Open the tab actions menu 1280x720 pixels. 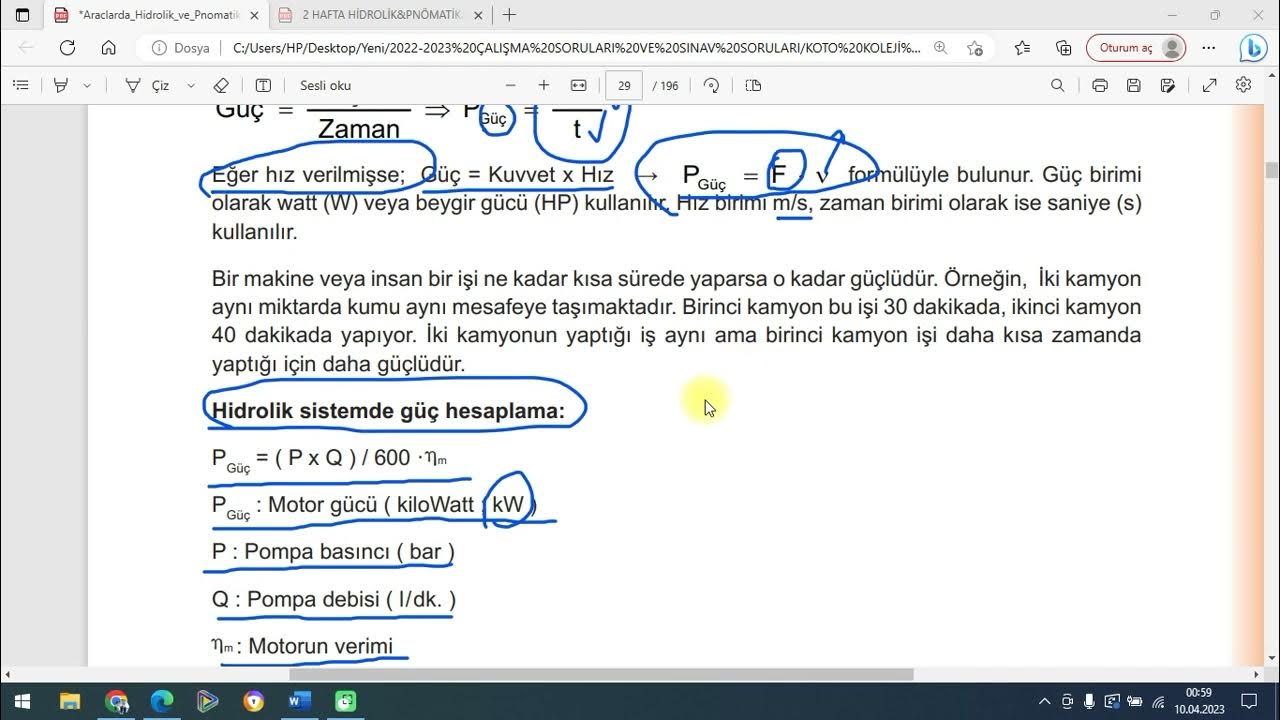click(23, 15)
